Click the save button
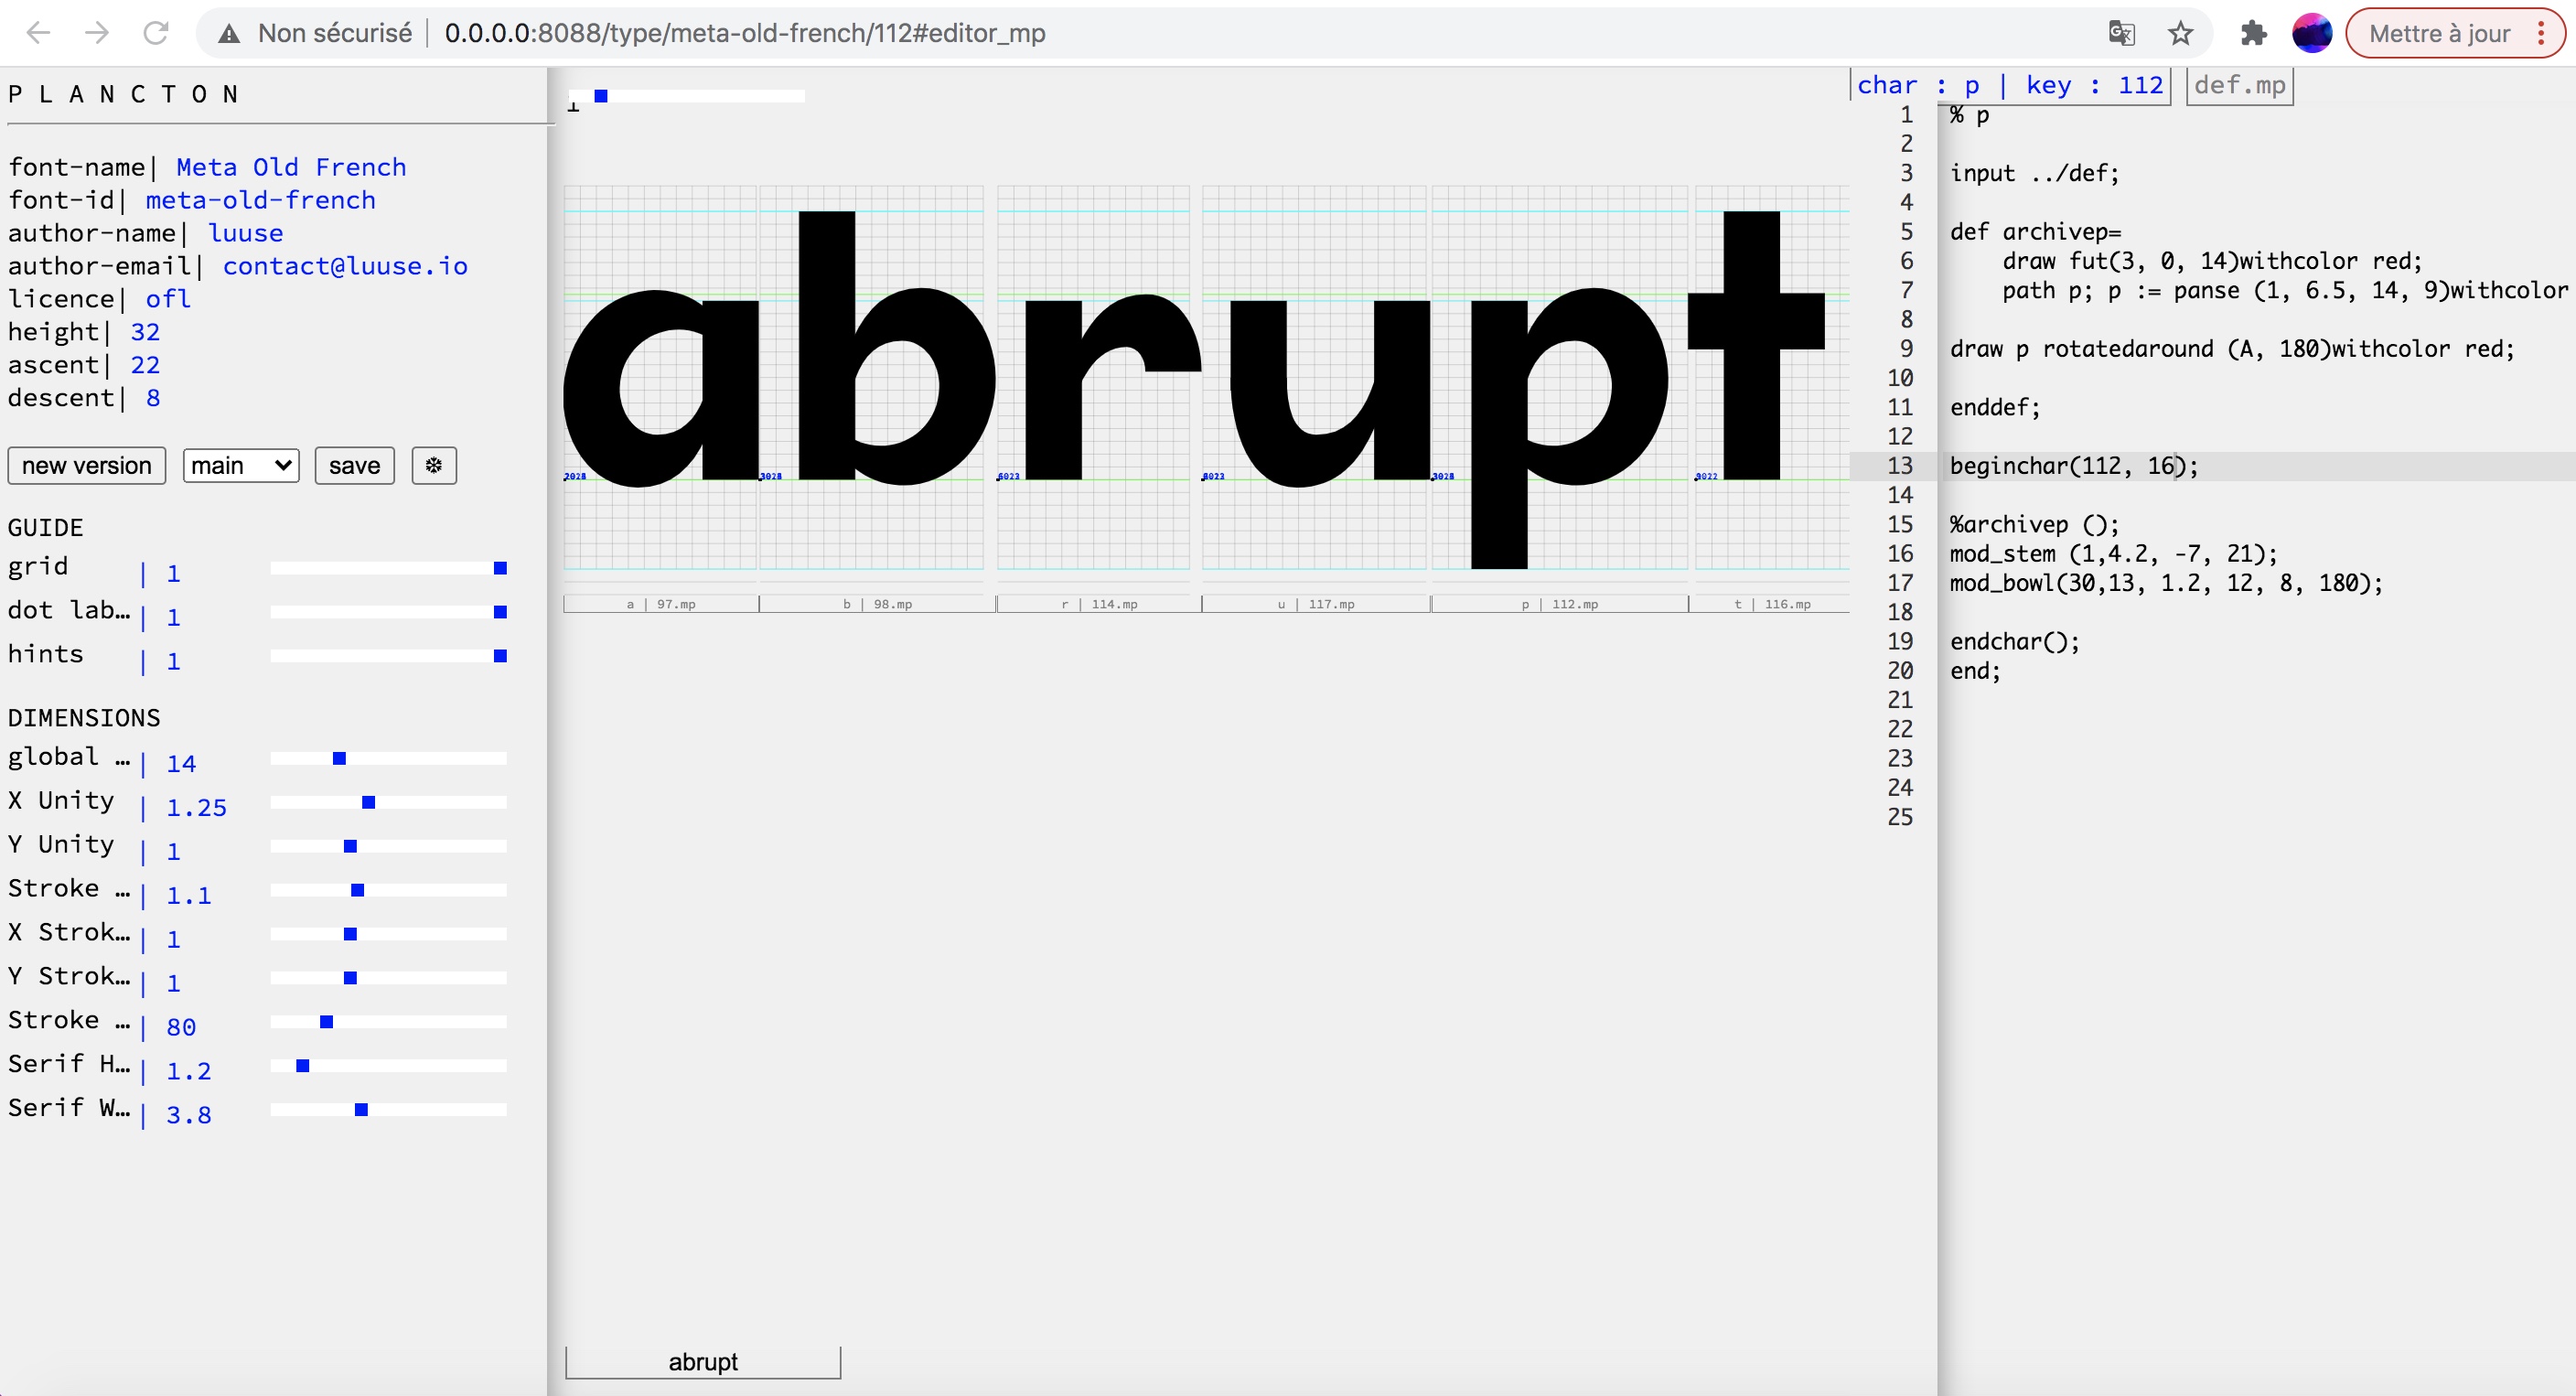Screen dimensions: 2576x1396 (x=354, y=466)
